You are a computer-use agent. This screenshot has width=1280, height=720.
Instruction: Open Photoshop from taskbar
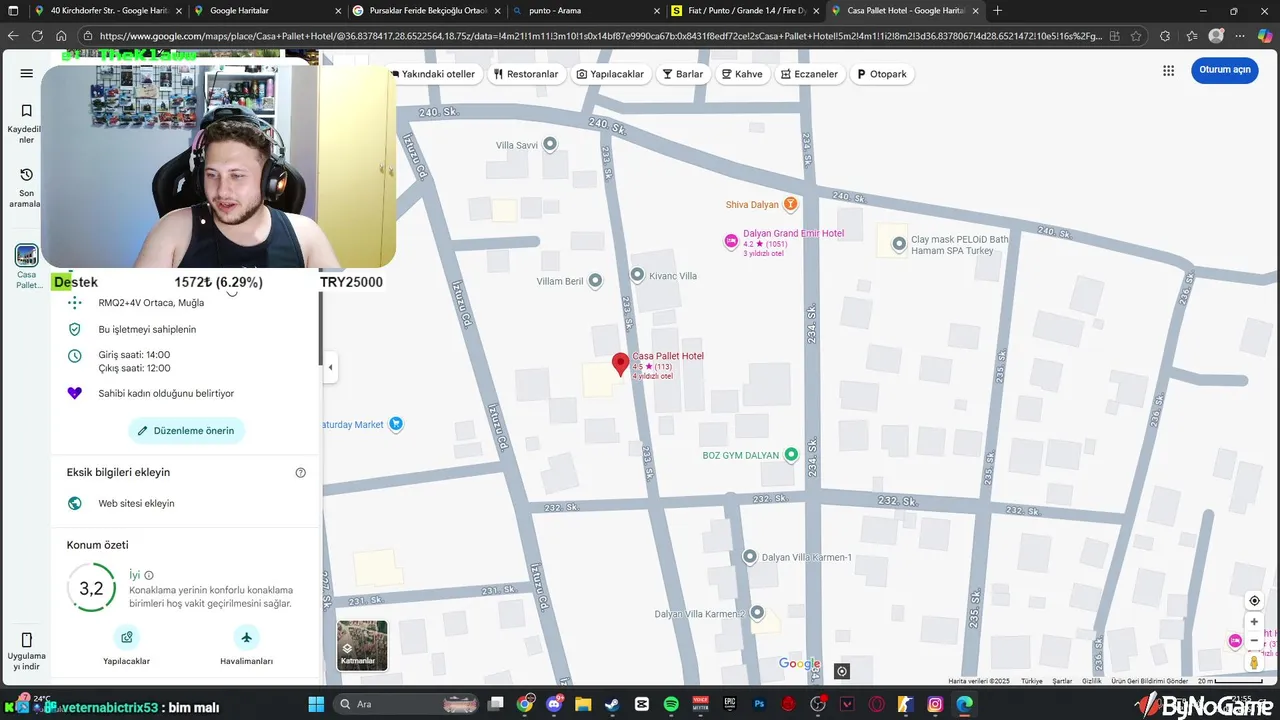point(759,704)
